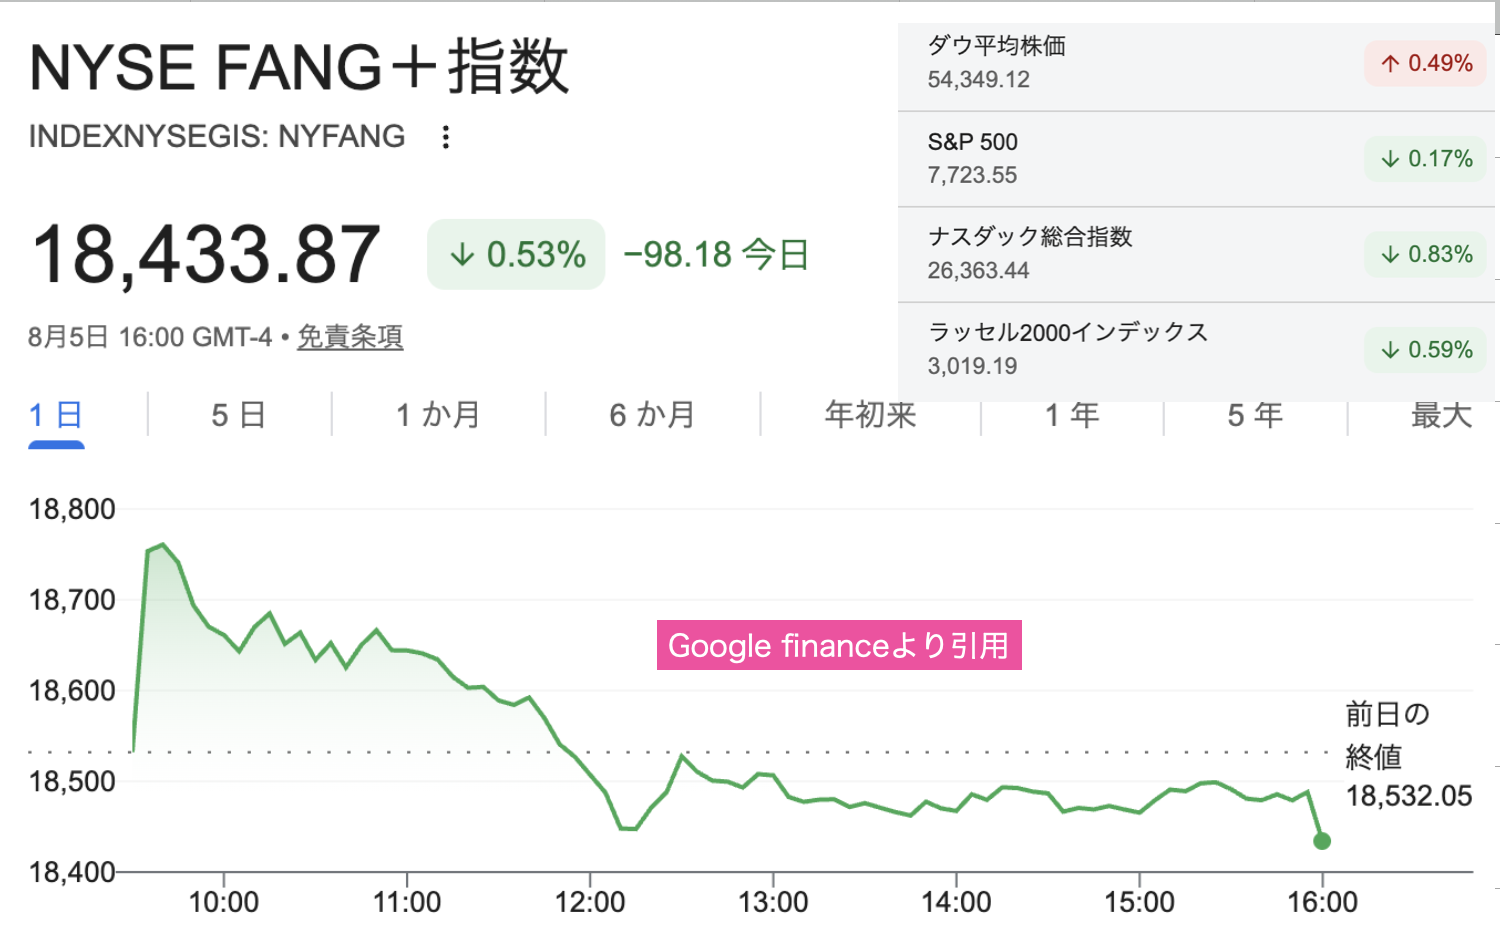Screen dimensions: 1500x930
Task: Switch to the 6 か月 range tab
Action: (652, 414)
